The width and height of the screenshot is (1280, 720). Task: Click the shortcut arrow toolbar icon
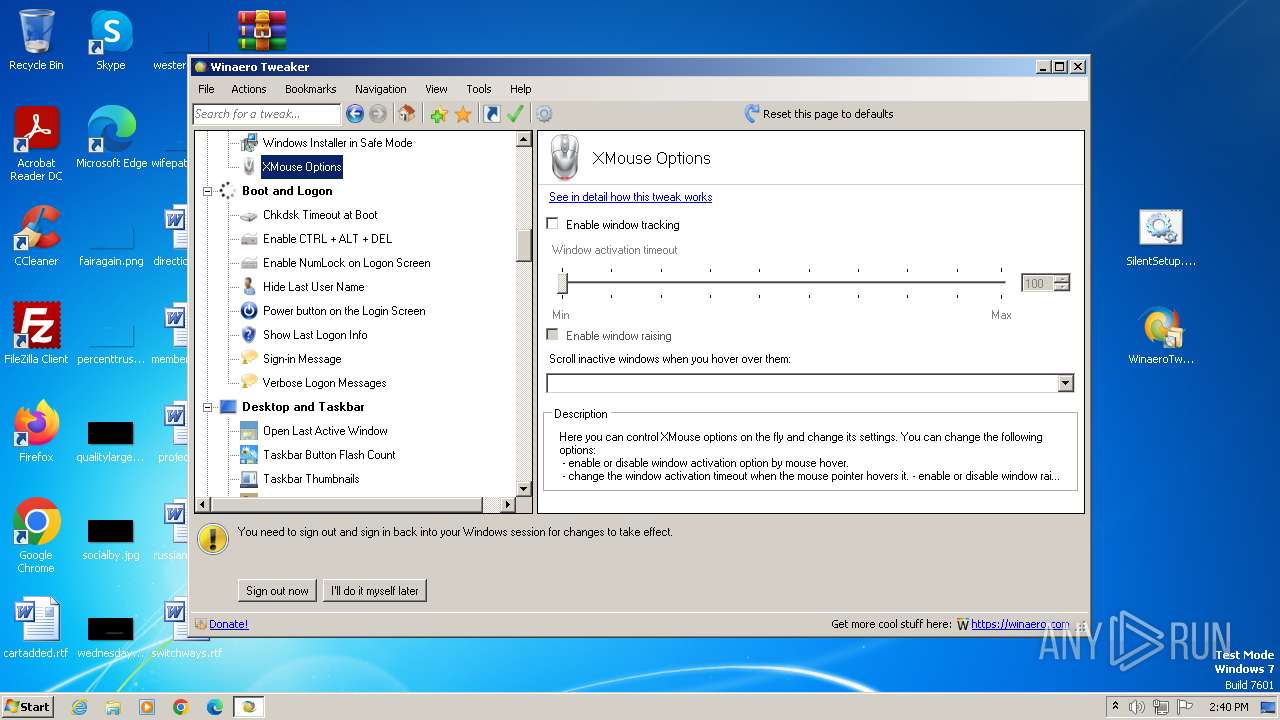click(x=491, y=114)
